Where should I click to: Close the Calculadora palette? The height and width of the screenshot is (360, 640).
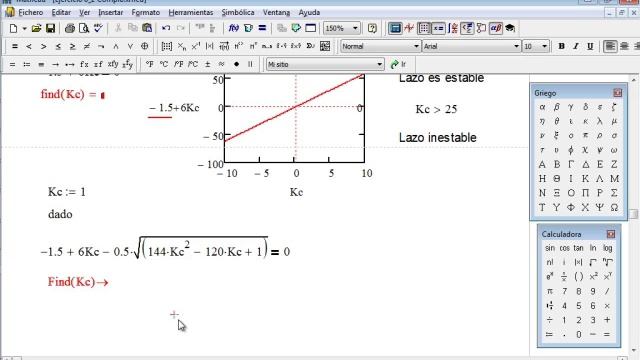[x=611, y=234]
